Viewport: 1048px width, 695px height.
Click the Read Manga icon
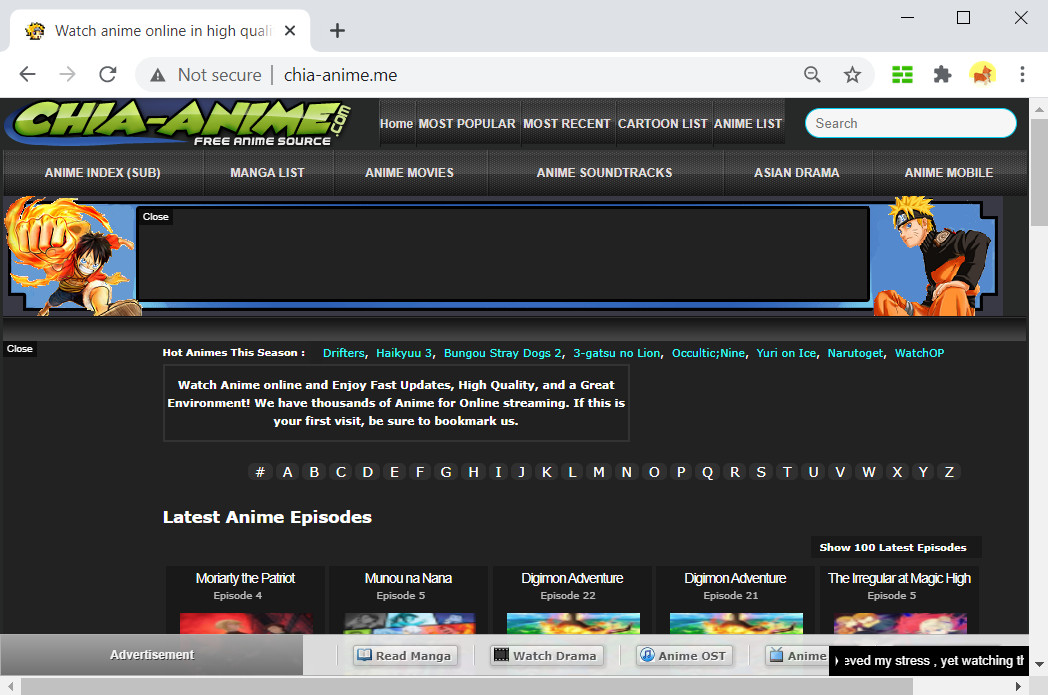tap(363, 655)
